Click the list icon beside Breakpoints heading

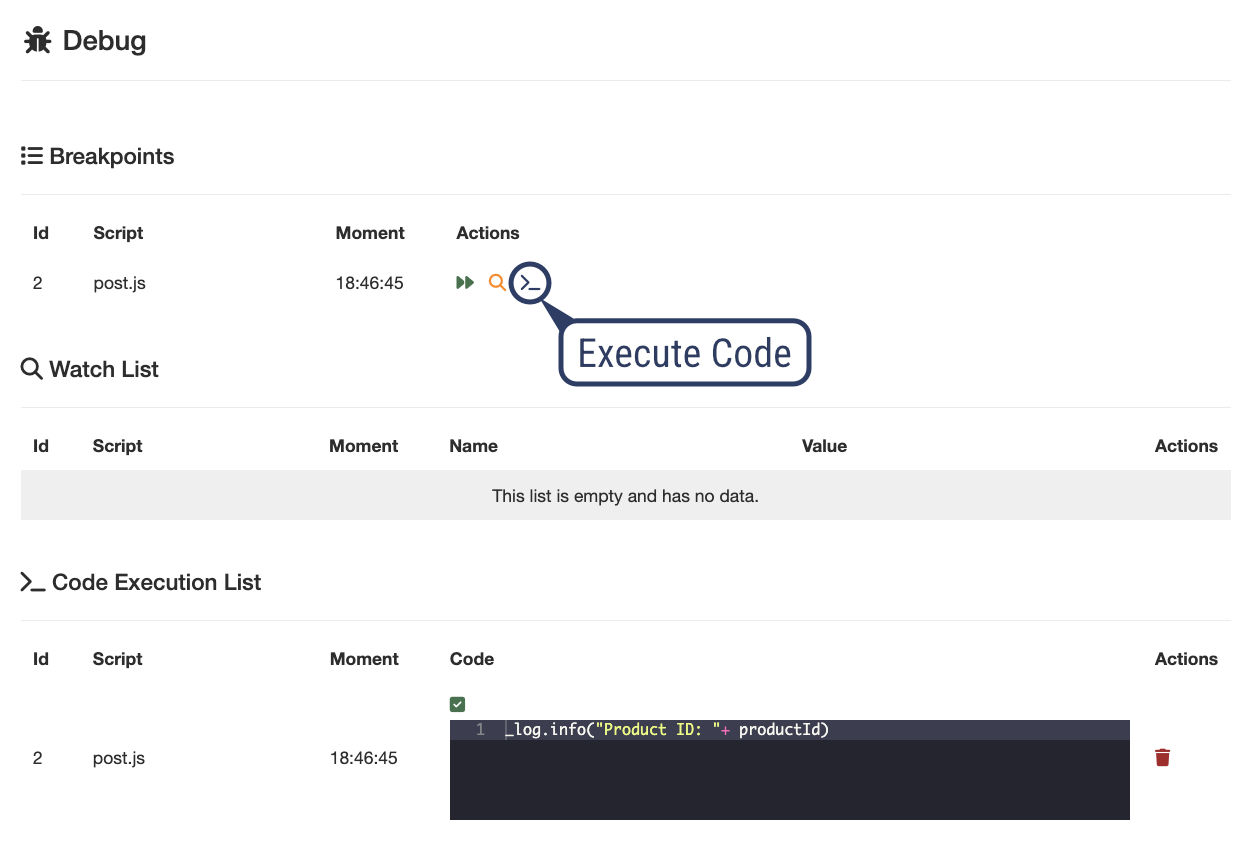31,156
